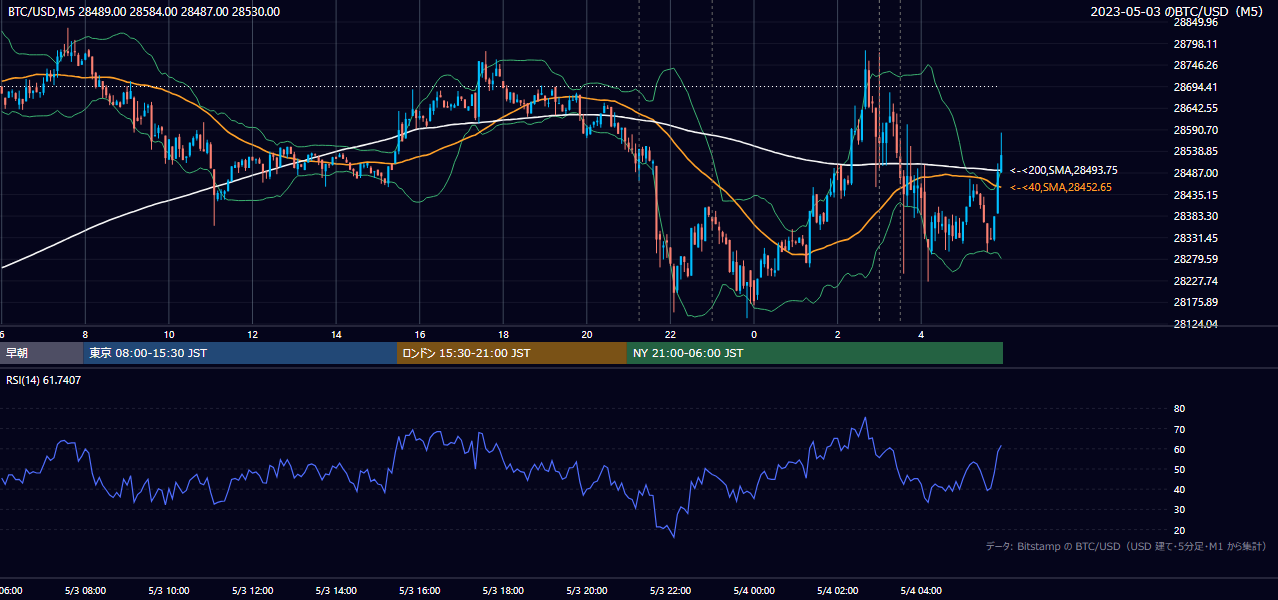Click the price axis value 28694.41
Screen dimensions: 1278x600
coord(1195,87)
